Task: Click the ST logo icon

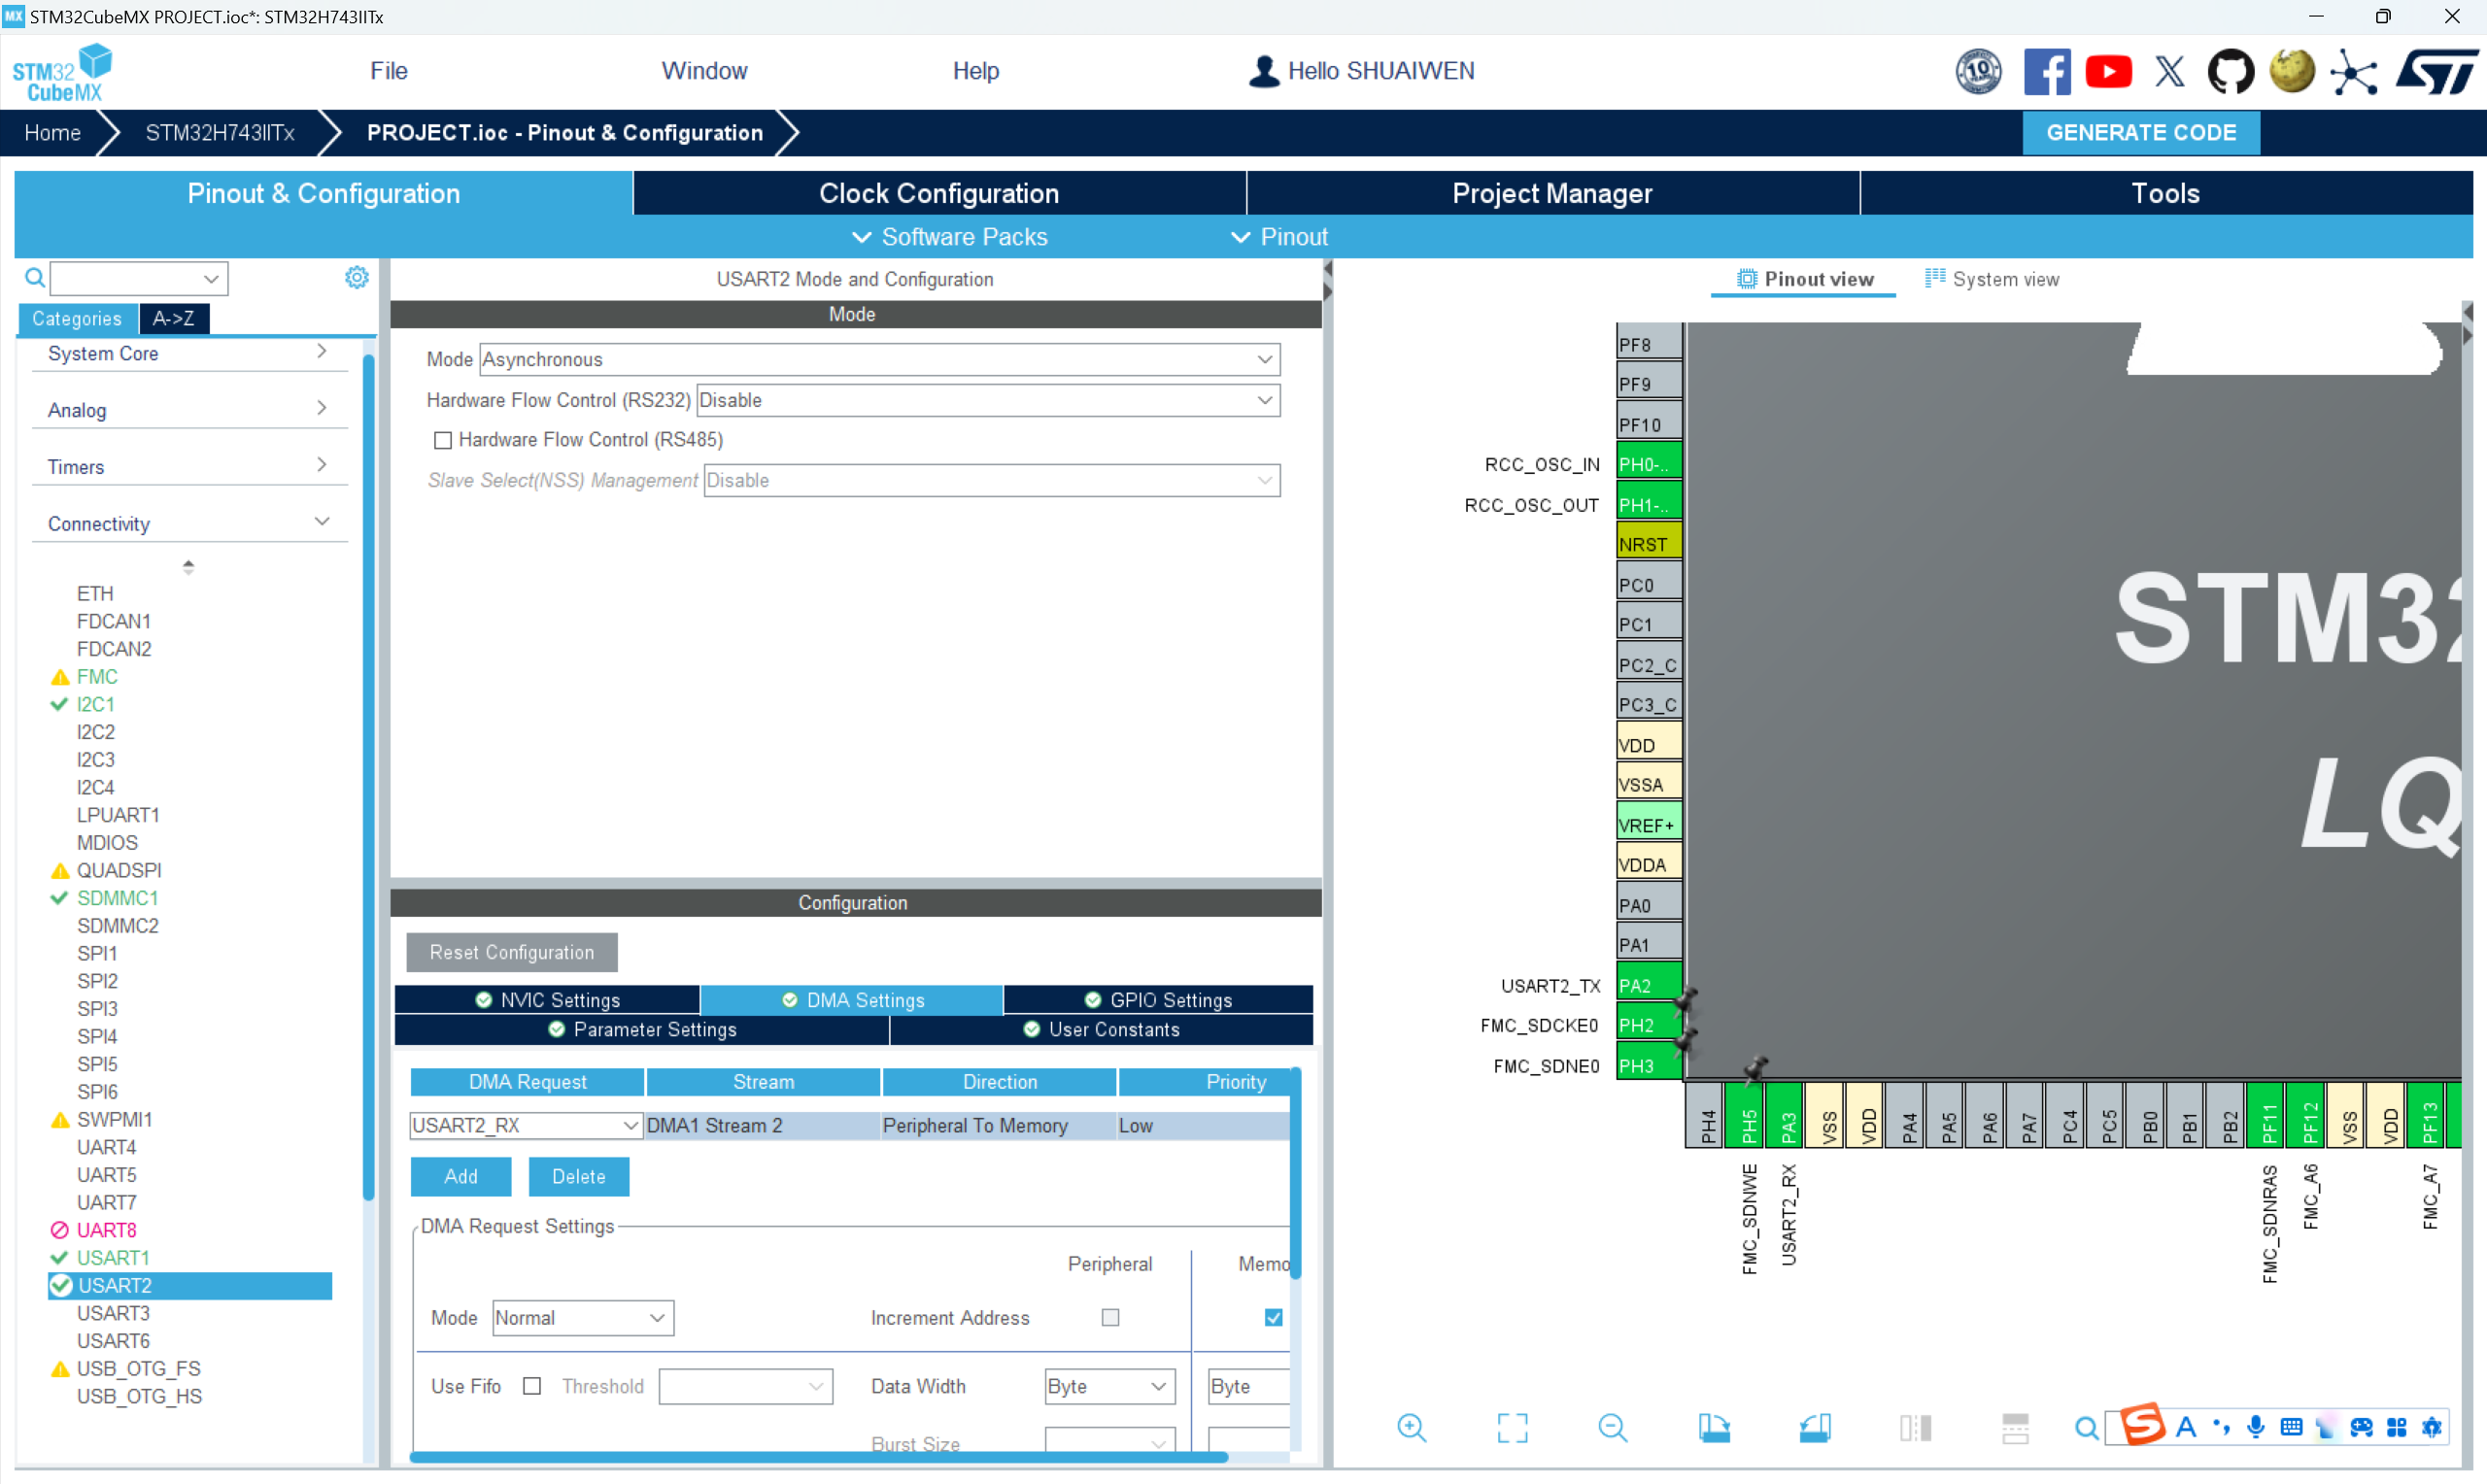Action: [2436, 72]
